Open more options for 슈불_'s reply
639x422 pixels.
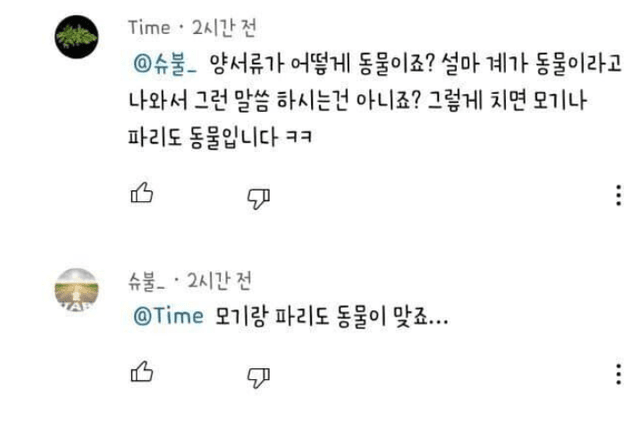click(x=618, y=374)
